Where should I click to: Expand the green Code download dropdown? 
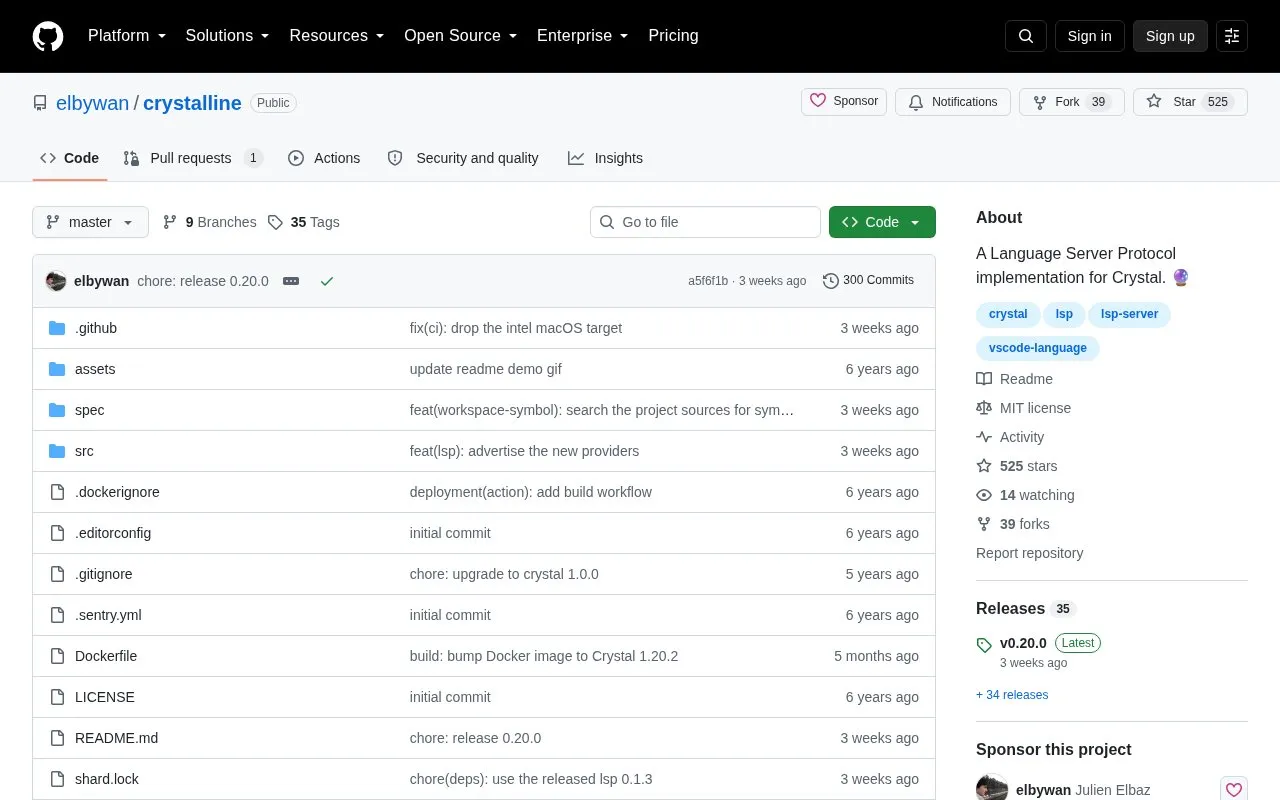(x=882, y=222)
